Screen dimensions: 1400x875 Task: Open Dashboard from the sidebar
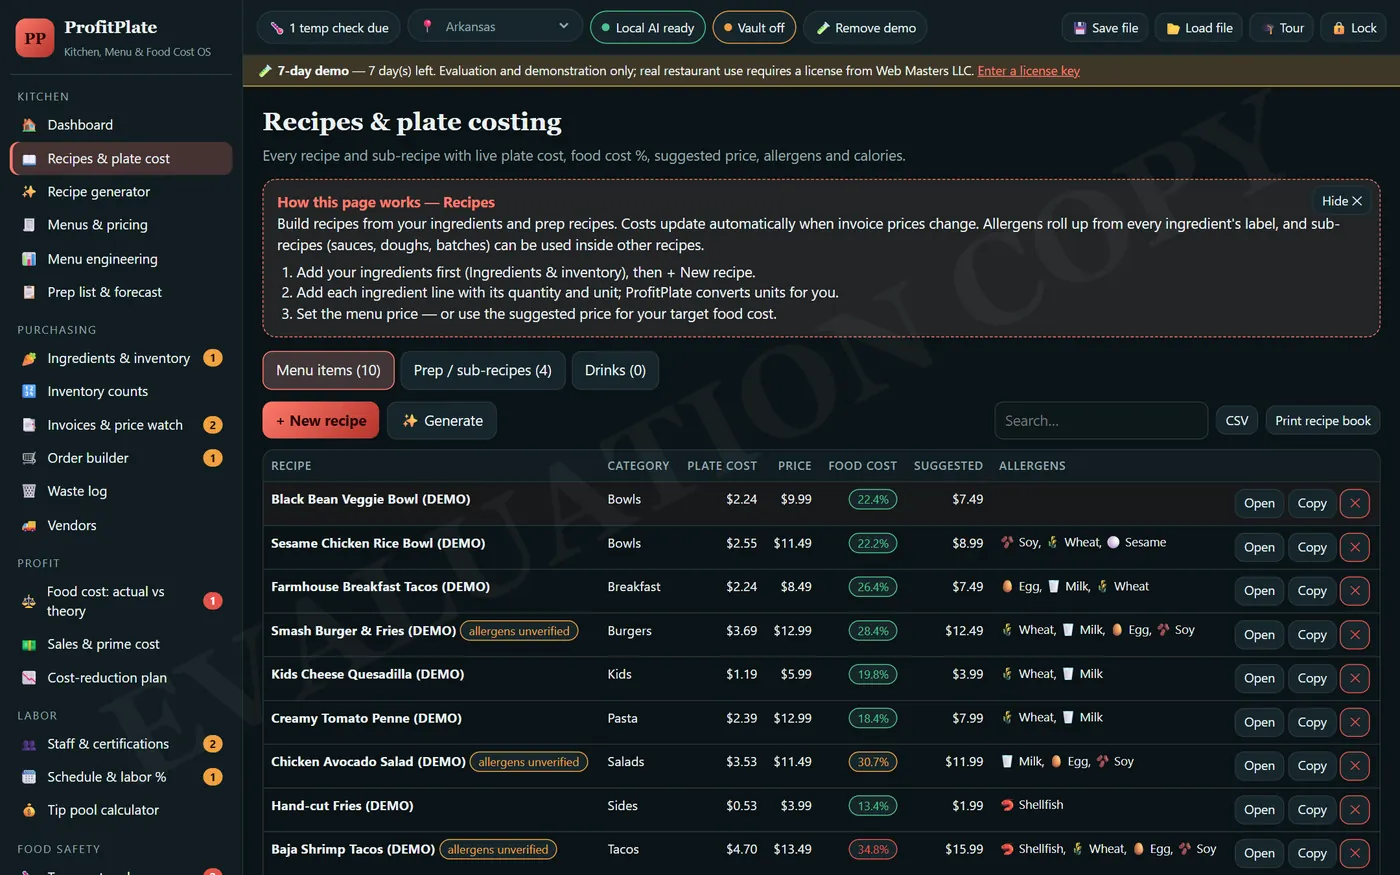point(121,125)
